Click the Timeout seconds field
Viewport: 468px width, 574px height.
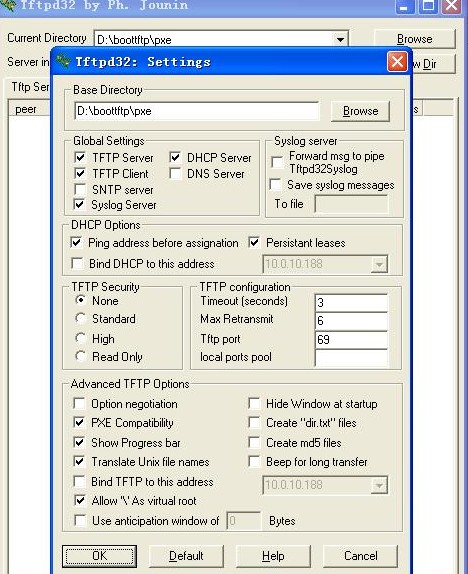click(351, 302)
